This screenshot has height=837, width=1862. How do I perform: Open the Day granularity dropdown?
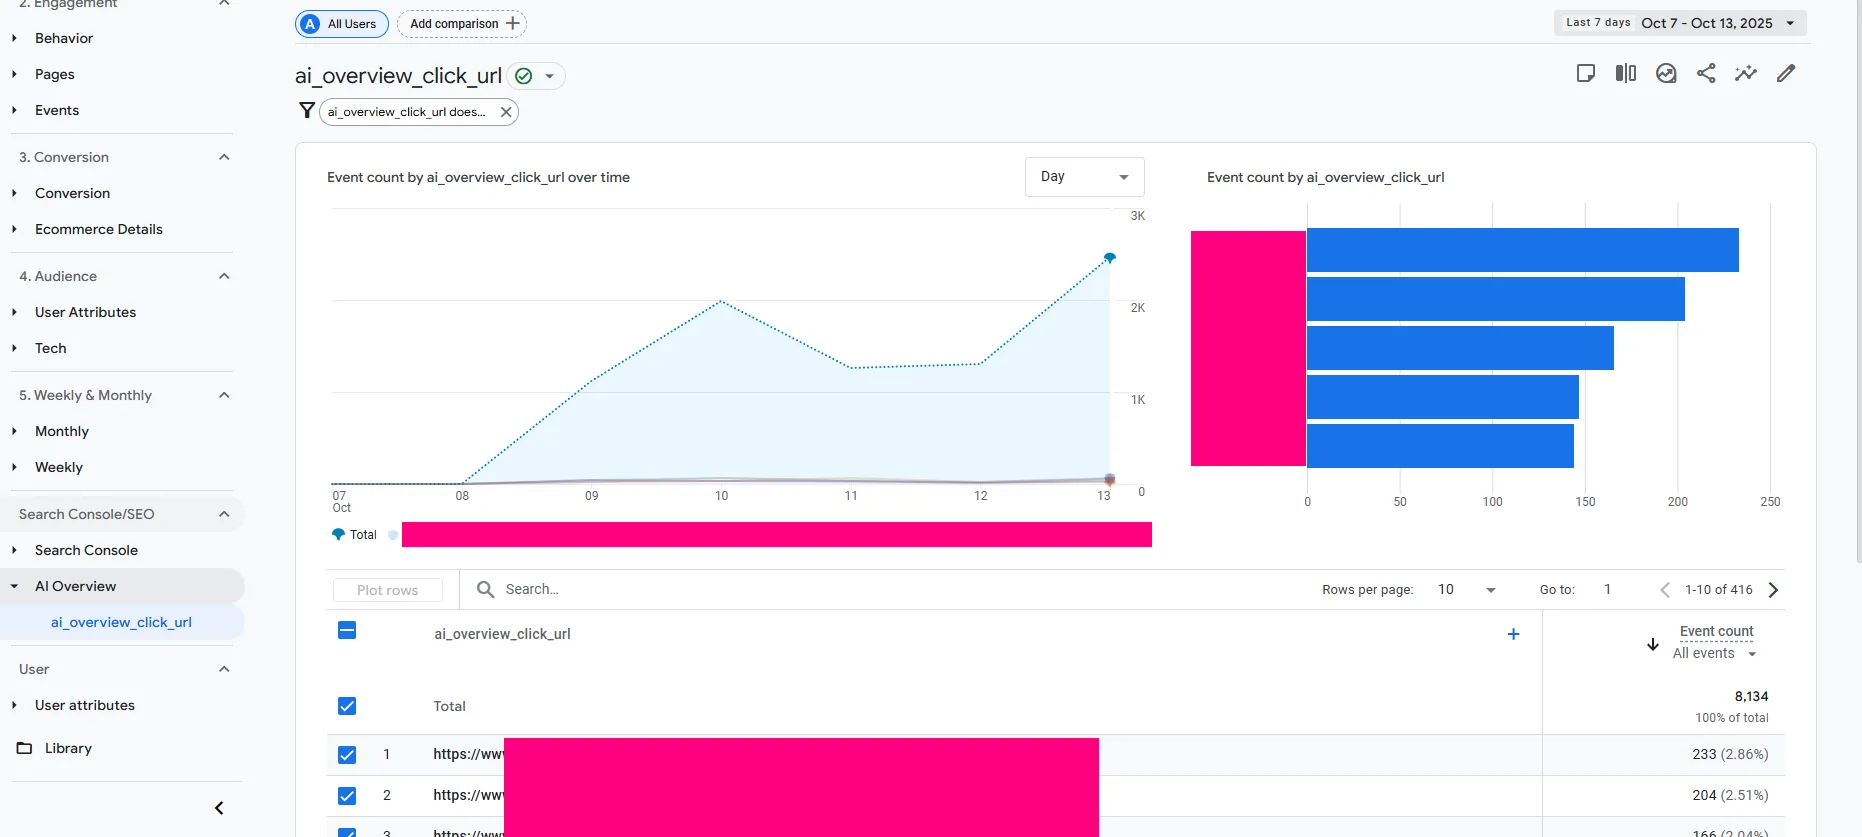coord(1084,177)
